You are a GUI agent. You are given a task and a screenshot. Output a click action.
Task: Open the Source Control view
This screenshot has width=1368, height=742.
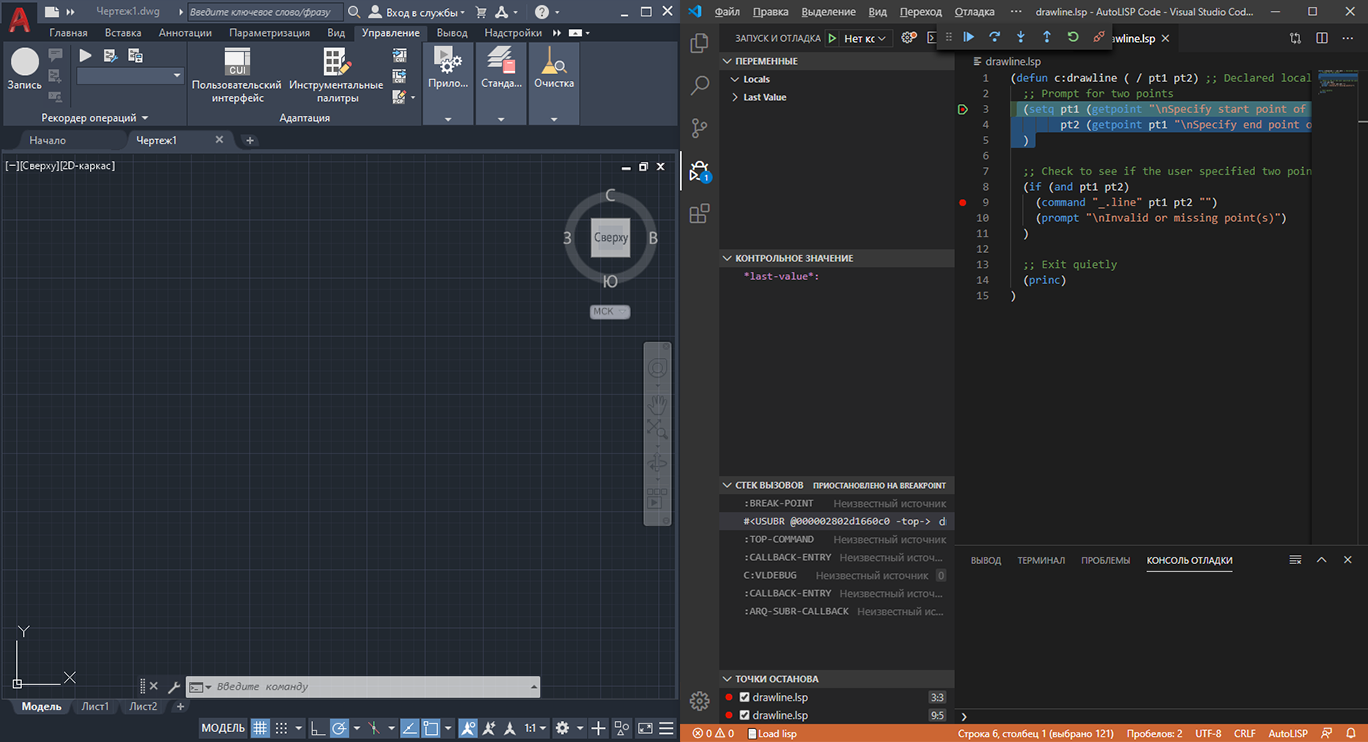coord(699,128)
